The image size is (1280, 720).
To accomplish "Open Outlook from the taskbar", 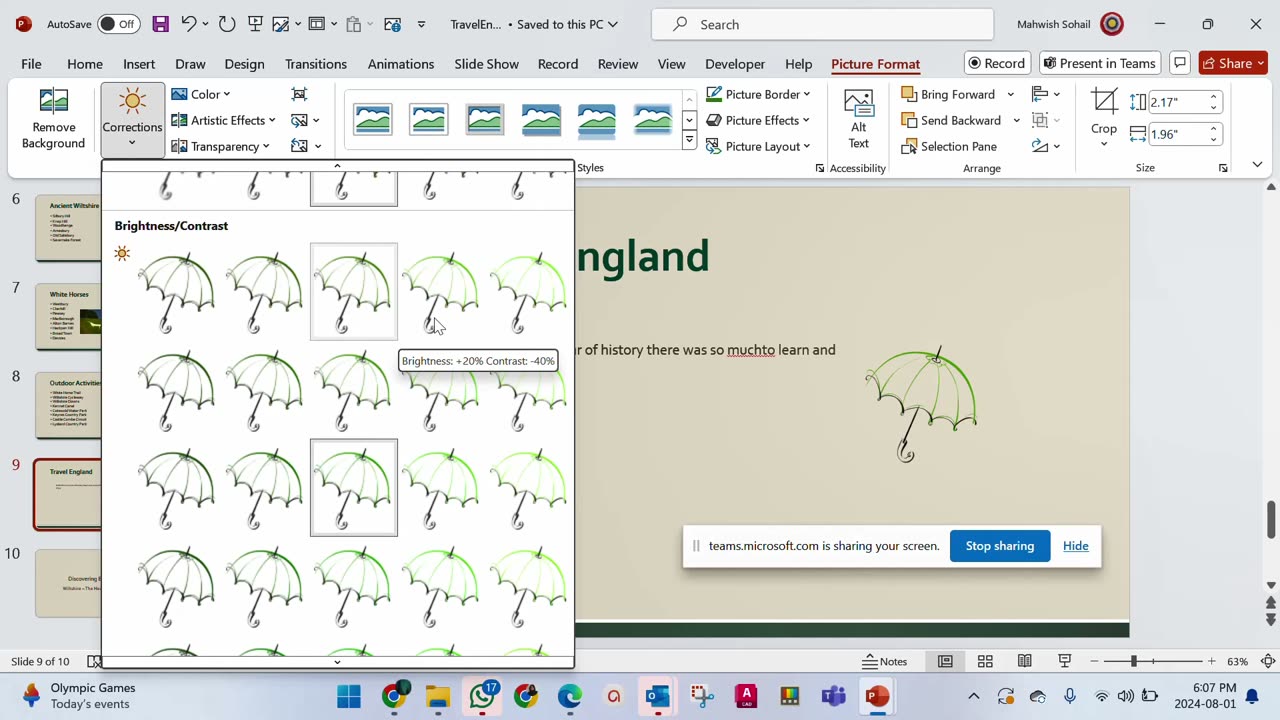I will click(657, 696).
